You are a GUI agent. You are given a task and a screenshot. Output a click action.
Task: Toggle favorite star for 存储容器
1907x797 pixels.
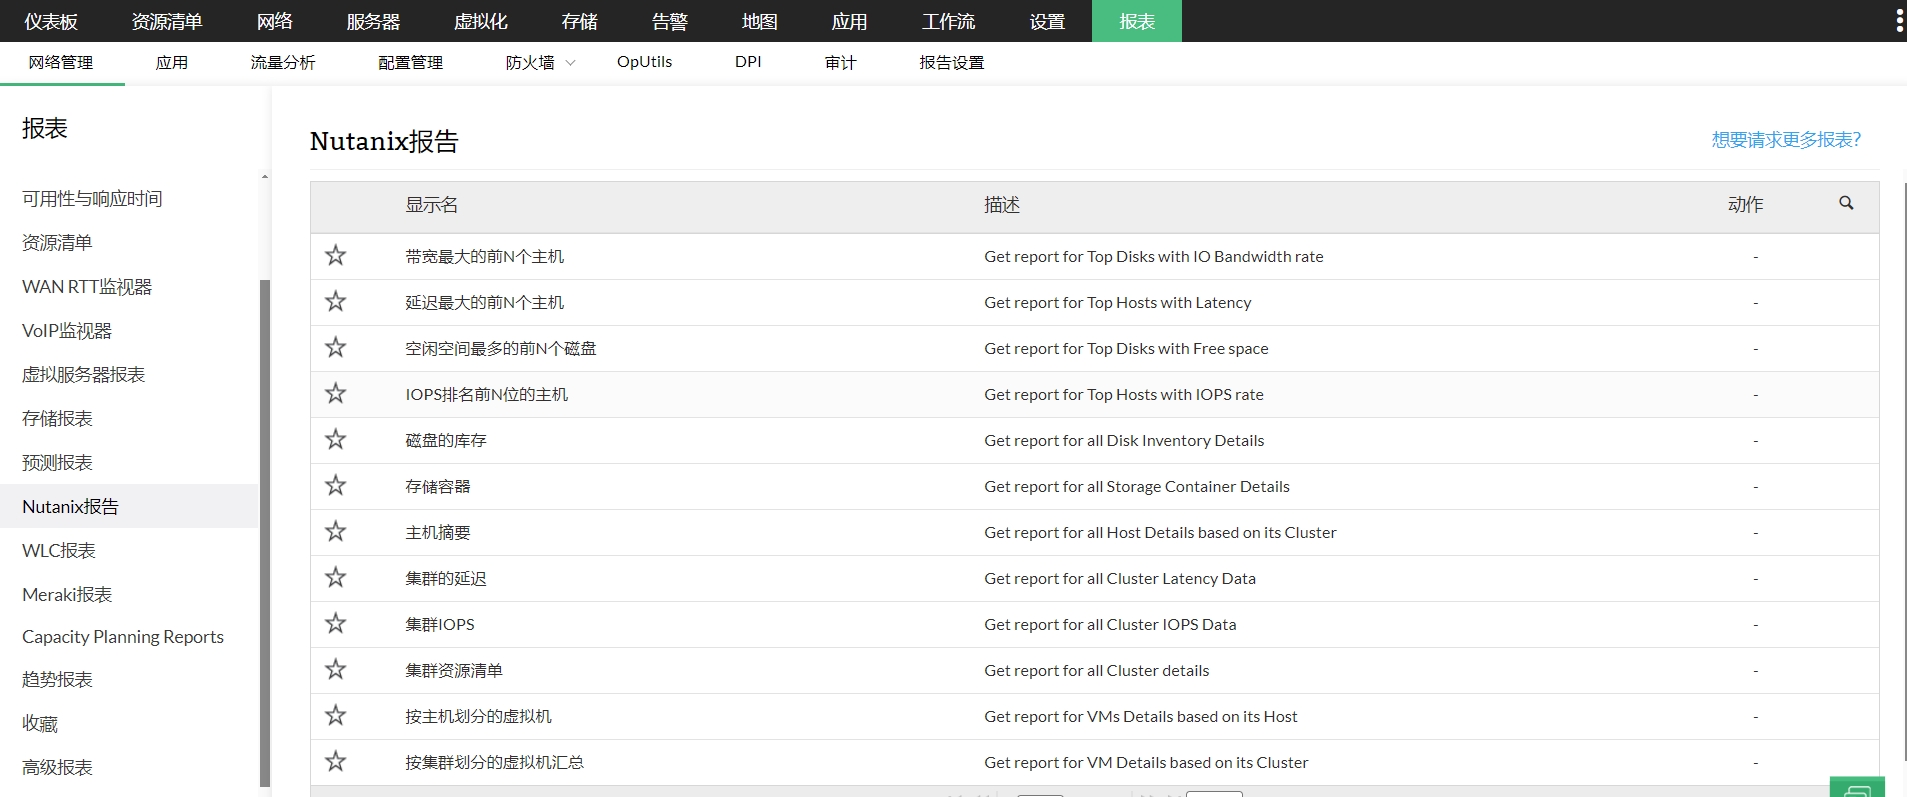336,486
